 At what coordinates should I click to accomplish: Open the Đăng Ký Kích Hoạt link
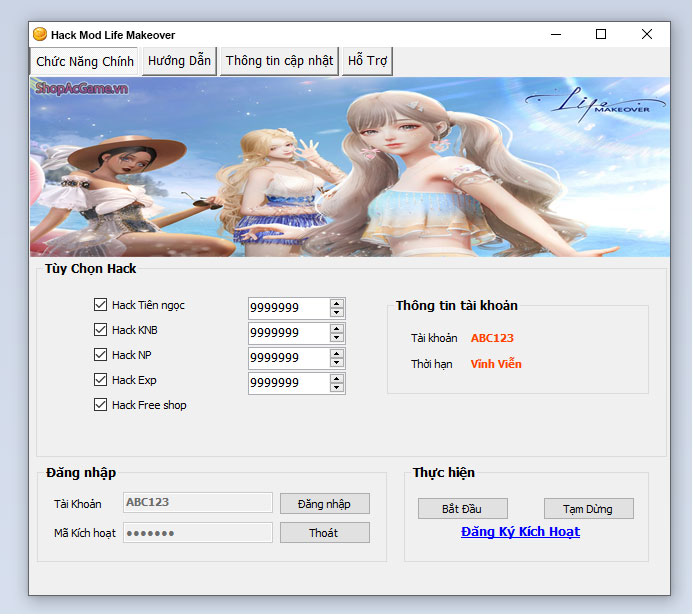click(x=520, y=532)
